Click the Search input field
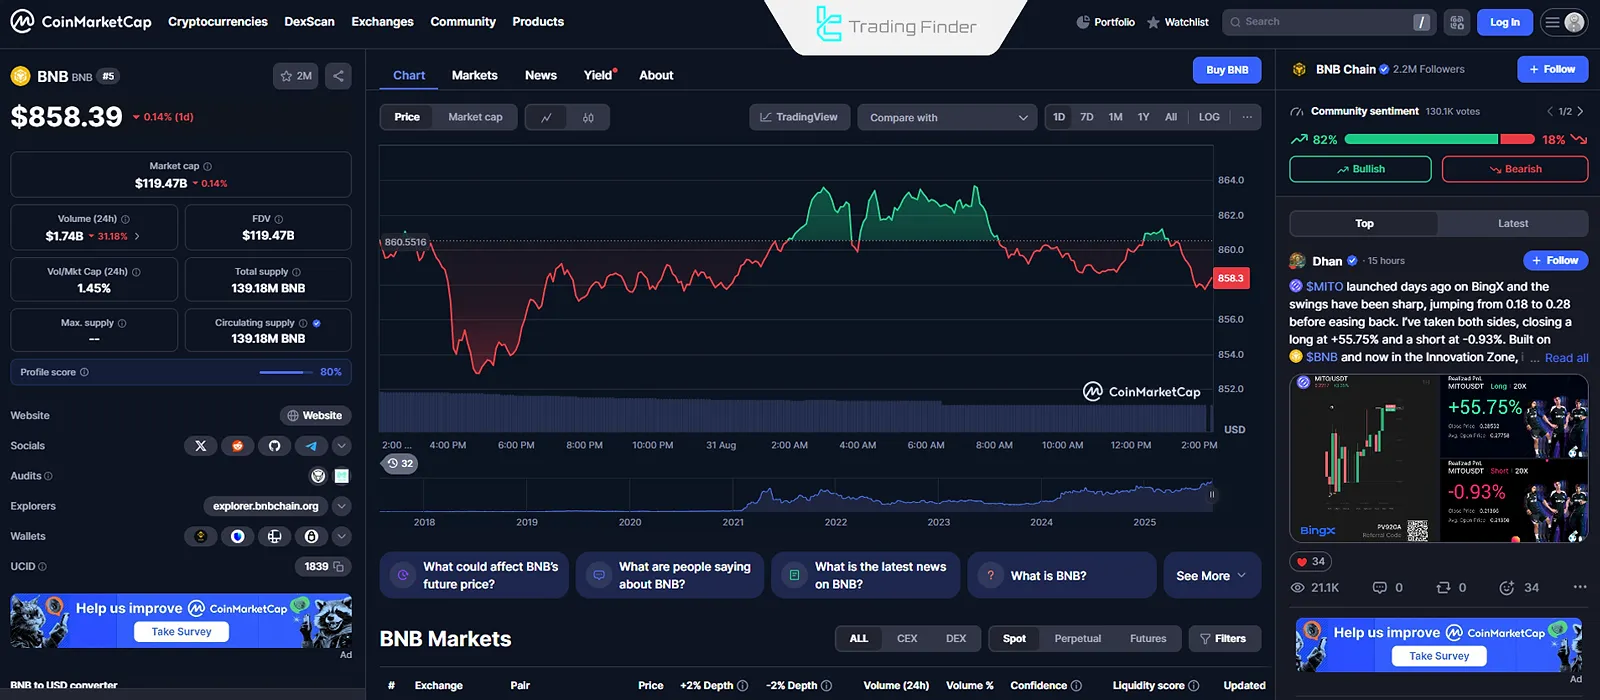The image size is (1600, 700). pyautogui.click(x=1328, y=22)
